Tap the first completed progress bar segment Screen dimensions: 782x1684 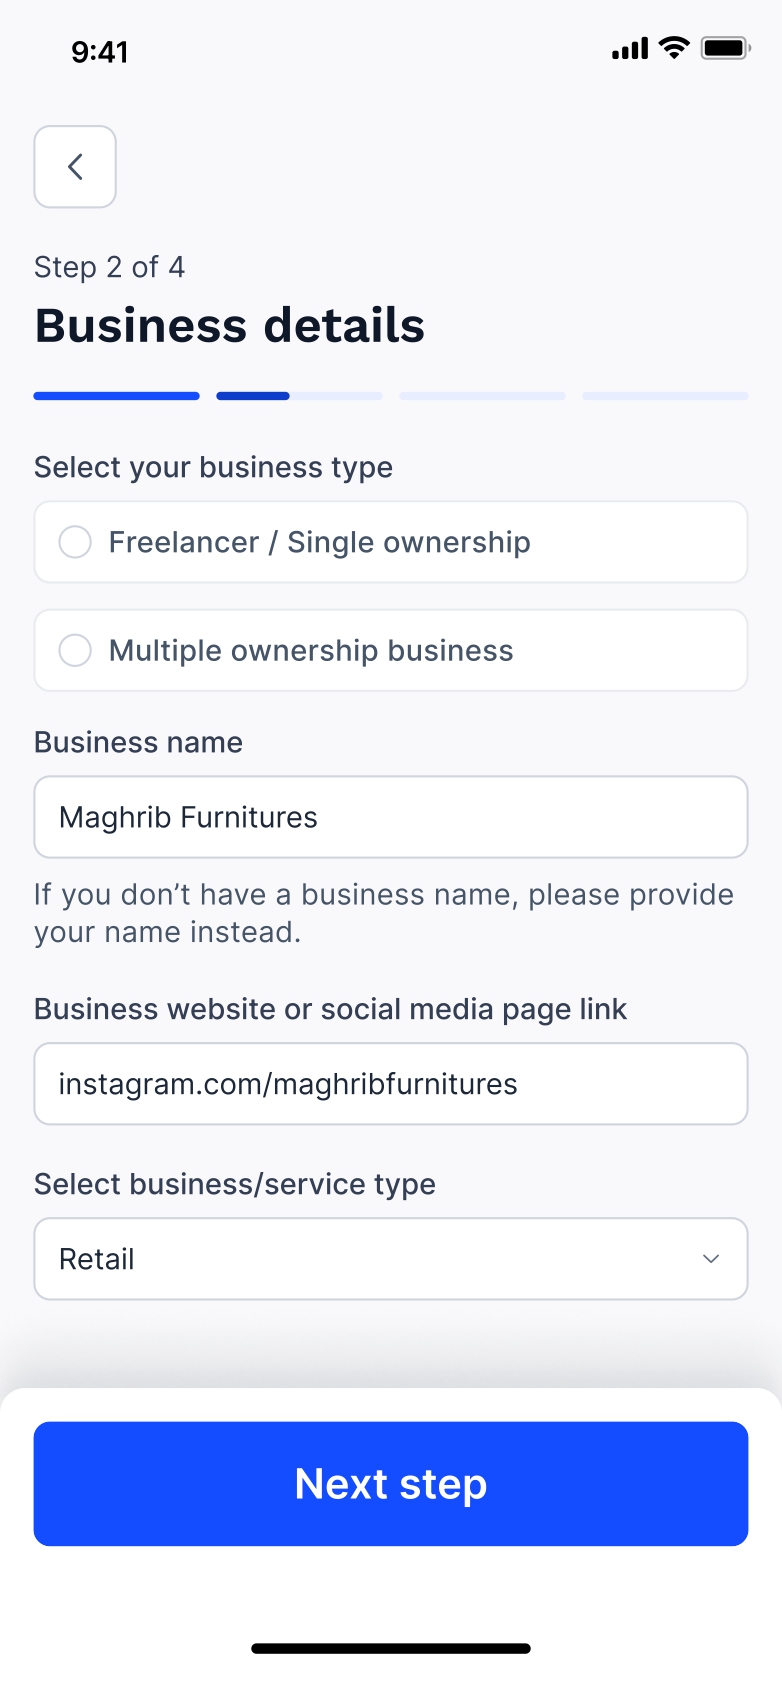click(117, 396)
